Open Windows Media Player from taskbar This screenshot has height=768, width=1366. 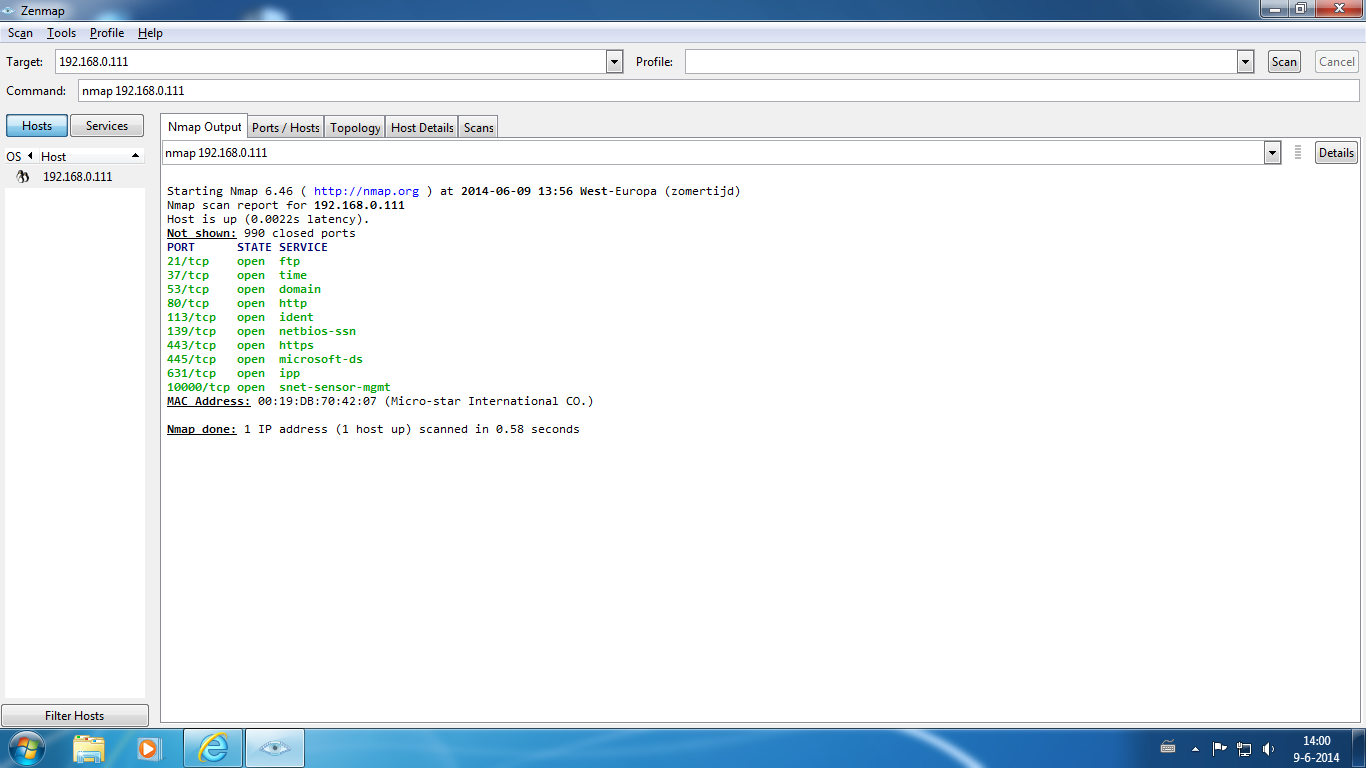click(x=149, y=748)
